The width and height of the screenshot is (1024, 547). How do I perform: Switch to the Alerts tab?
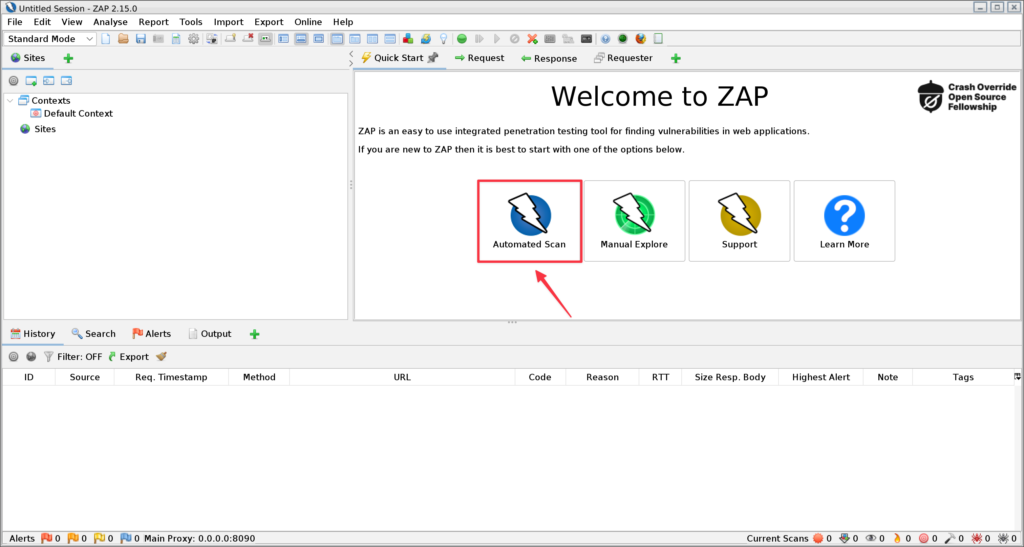pyautogui.click(x=151, y=334)
